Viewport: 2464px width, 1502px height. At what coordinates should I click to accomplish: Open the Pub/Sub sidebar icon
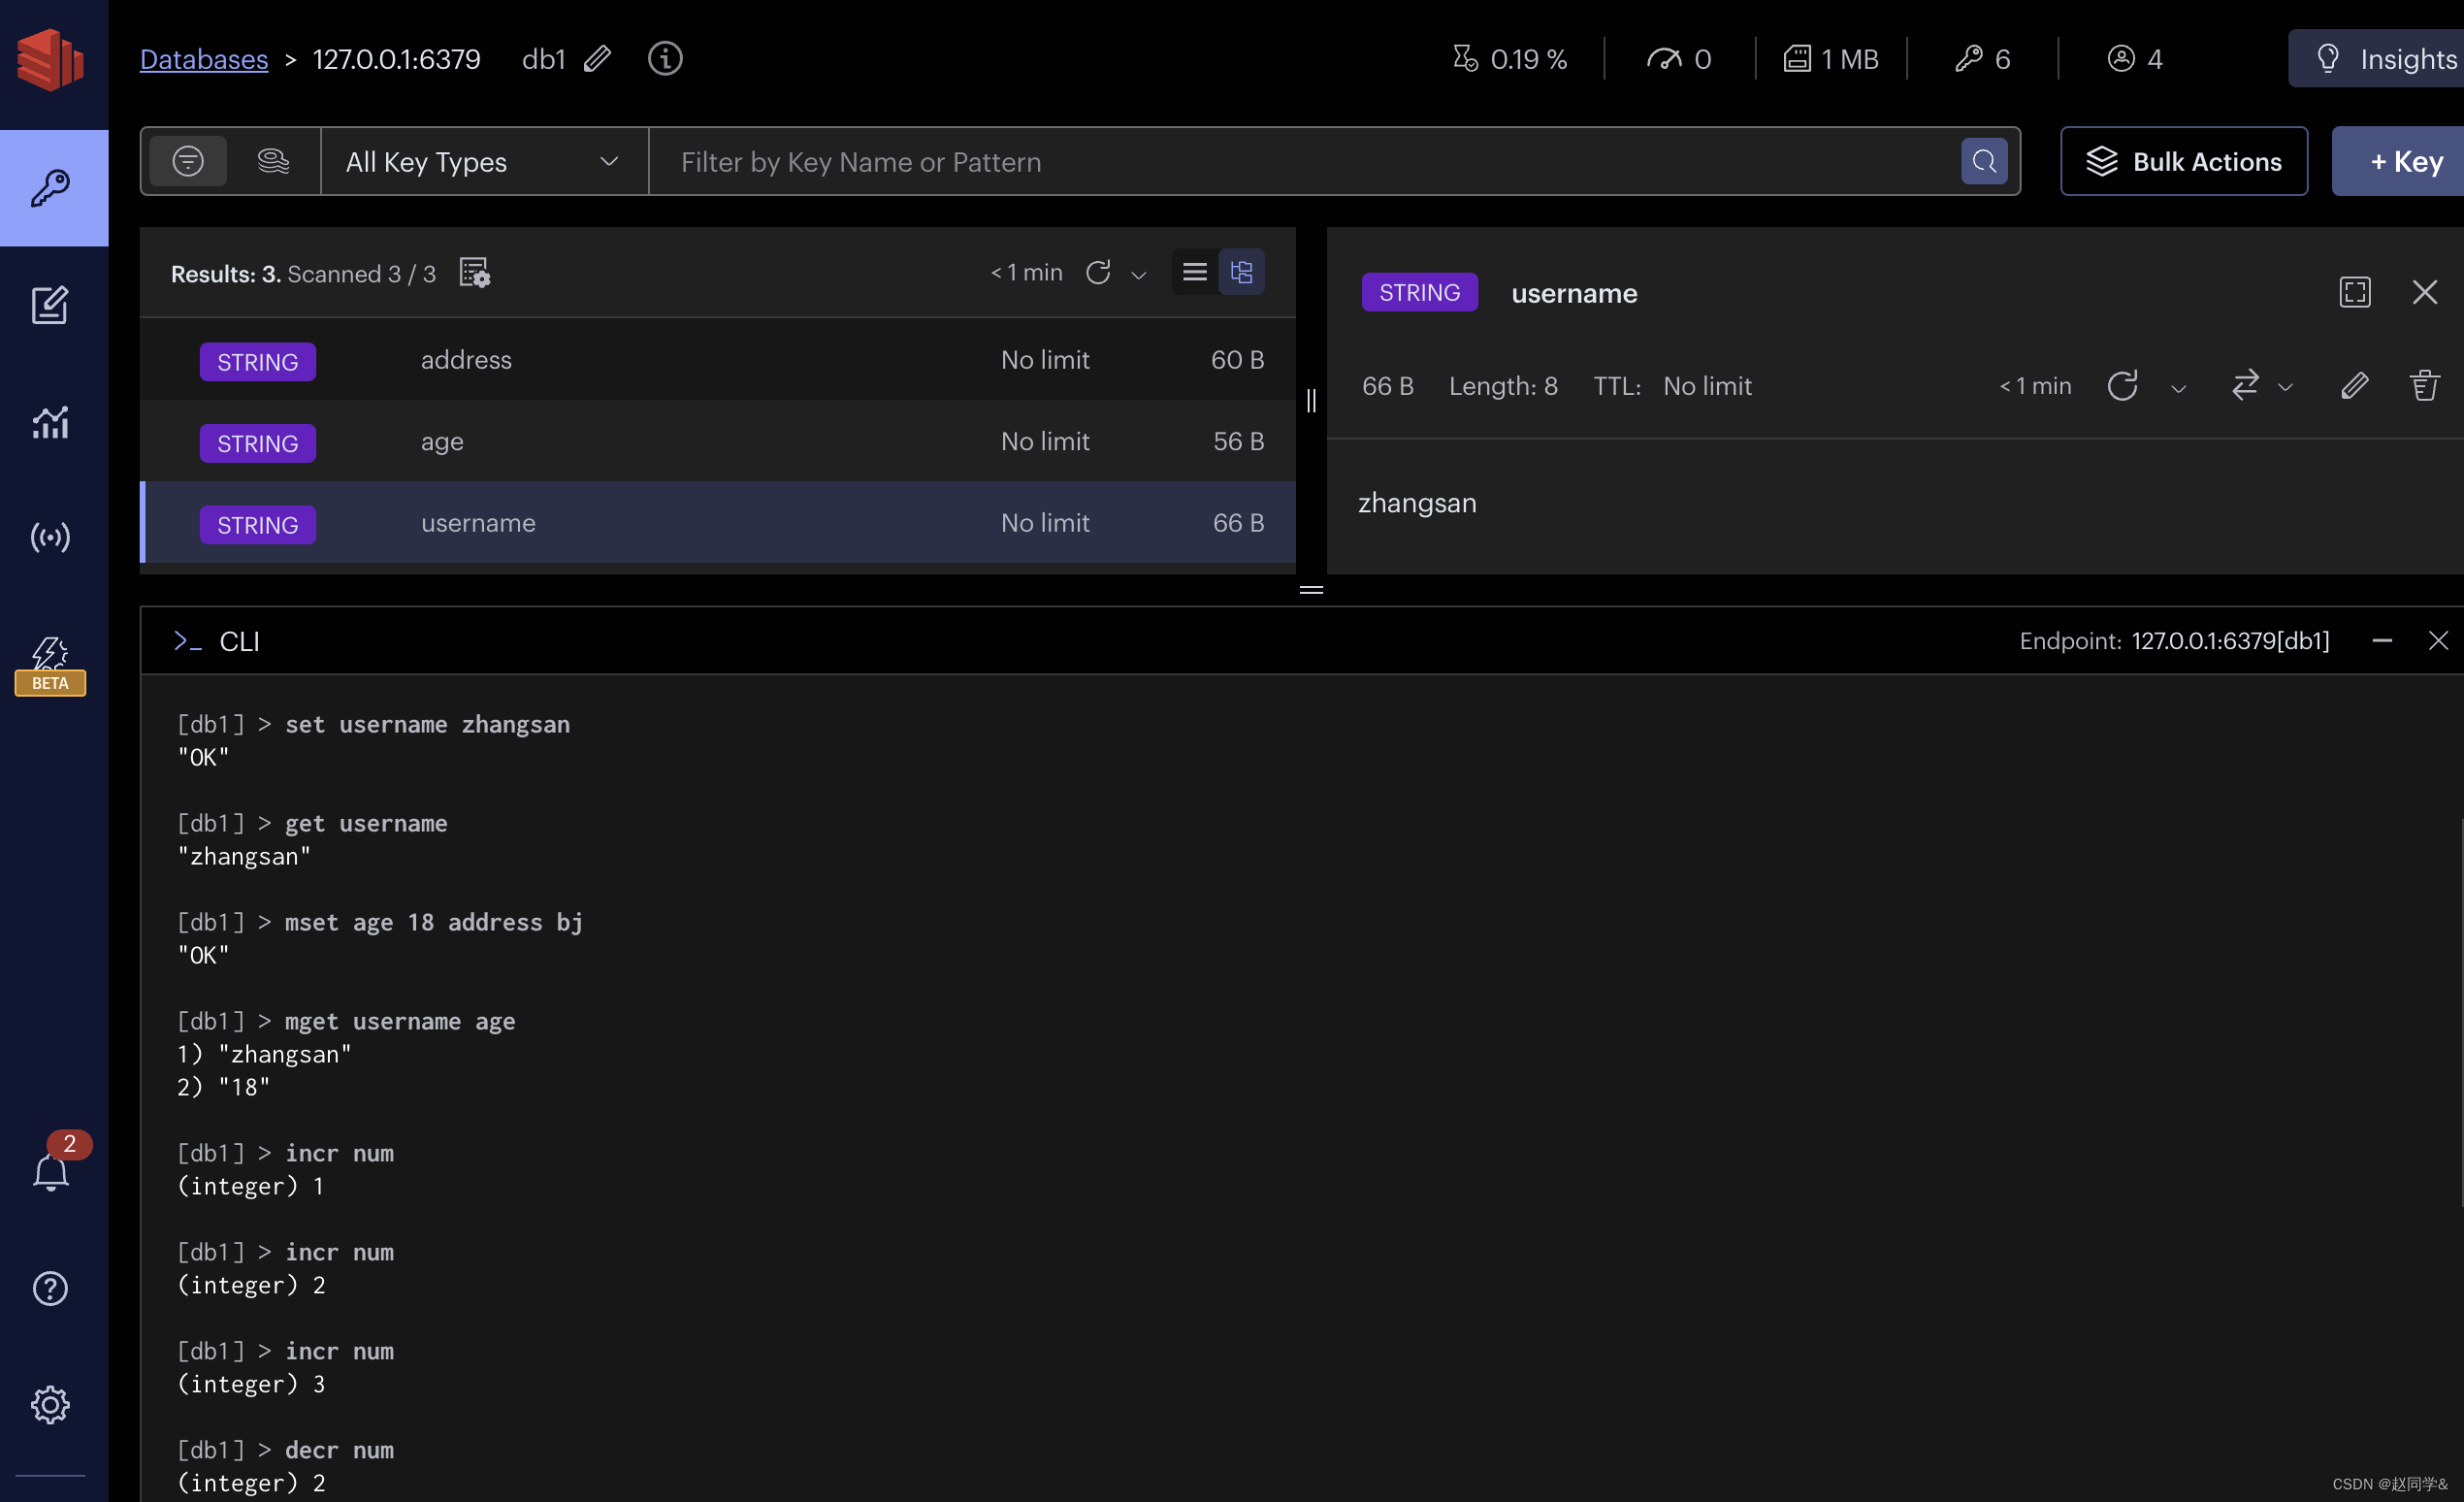[50, 537]
